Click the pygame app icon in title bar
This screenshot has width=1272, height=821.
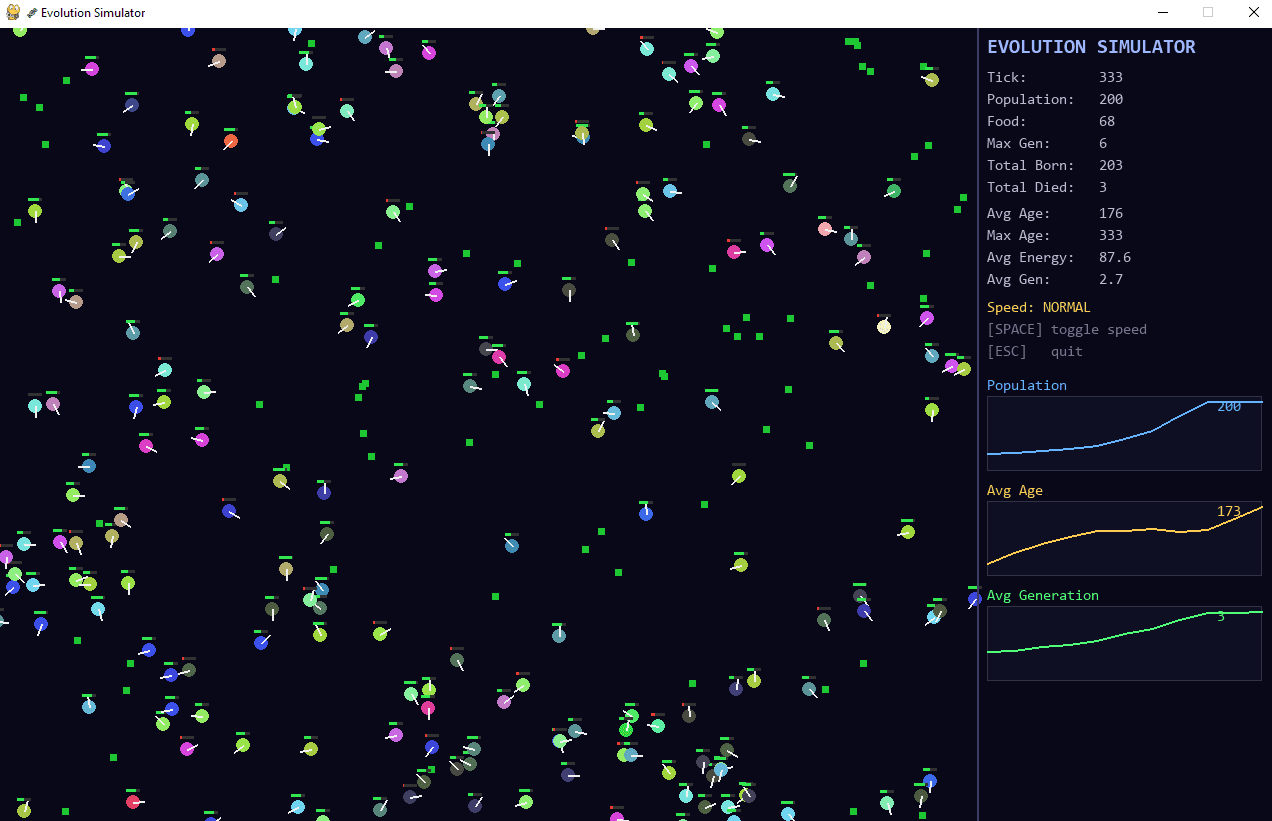click(x=13, y=13)
